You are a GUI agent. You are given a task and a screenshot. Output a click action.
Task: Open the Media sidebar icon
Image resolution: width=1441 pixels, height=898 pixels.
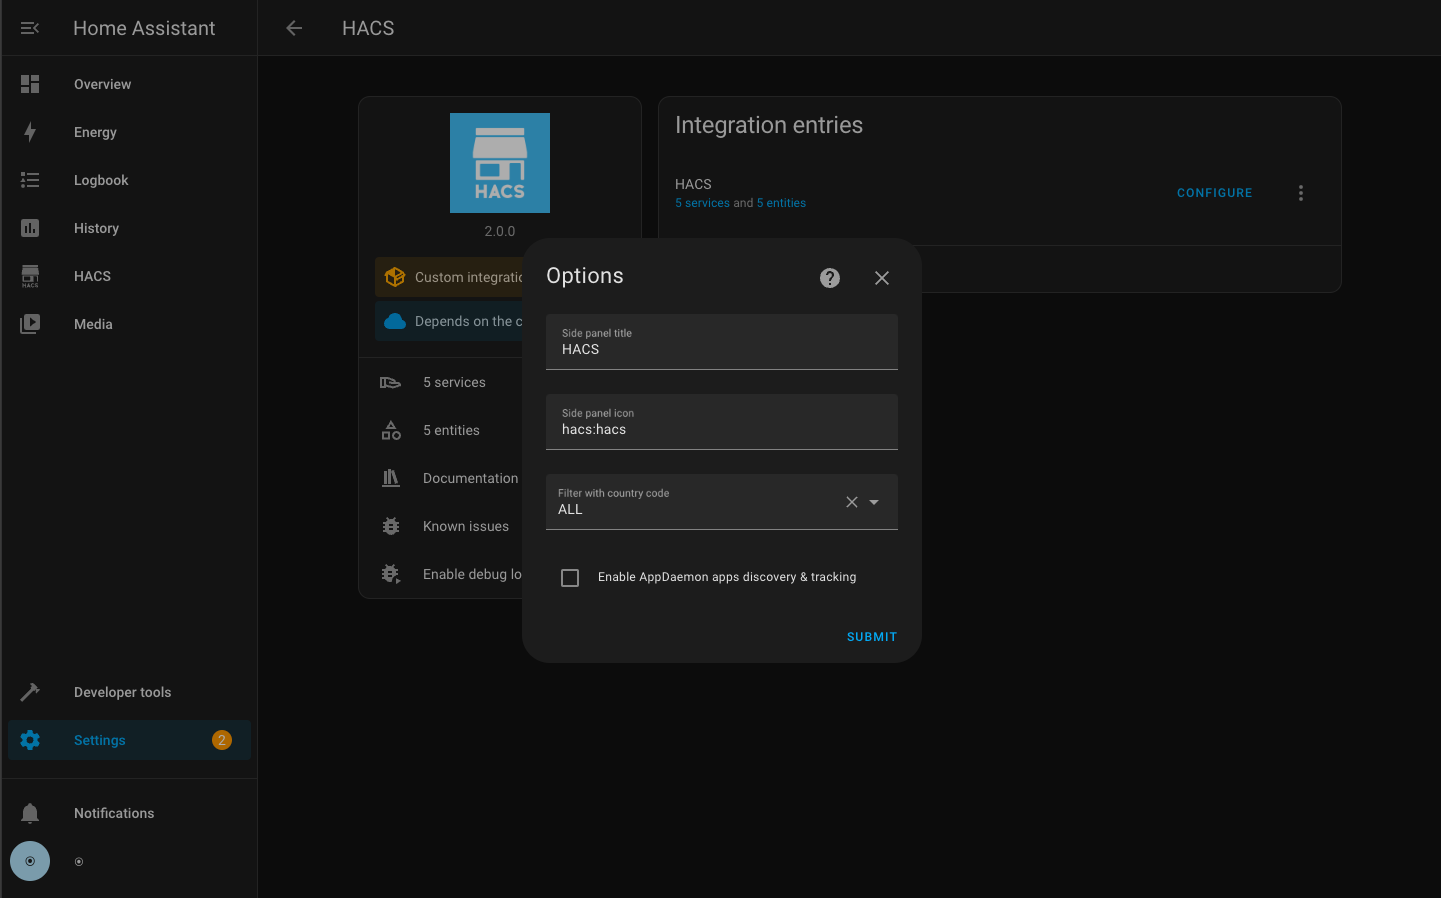click(x=30, y=324)
